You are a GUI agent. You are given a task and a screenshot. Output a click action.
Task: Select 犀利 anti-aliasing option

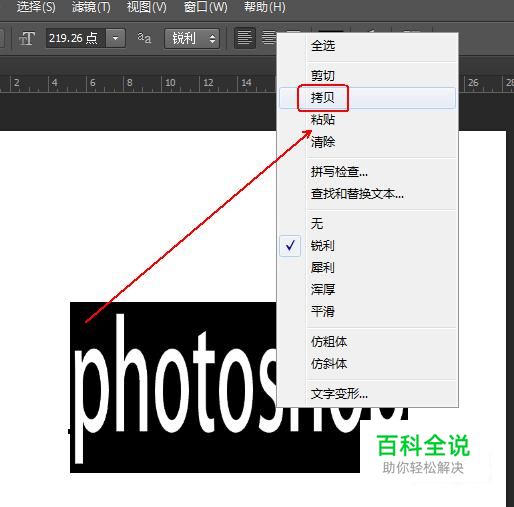point(367,268)
